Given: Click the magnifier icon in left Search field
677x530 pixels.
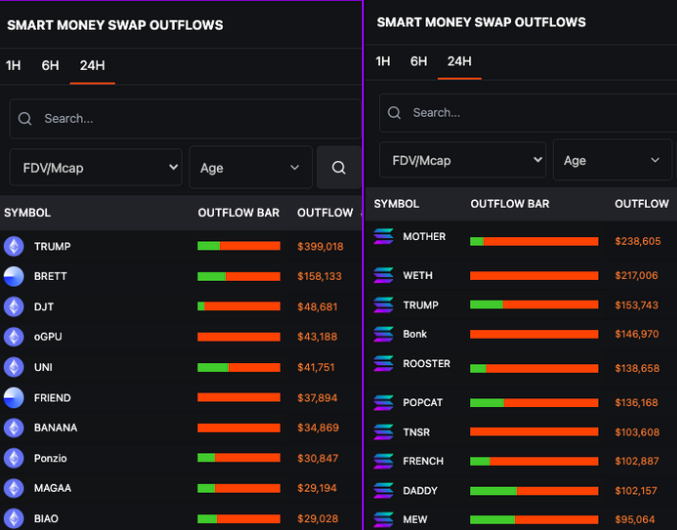Looking at the screenshot, I should 25,119.
